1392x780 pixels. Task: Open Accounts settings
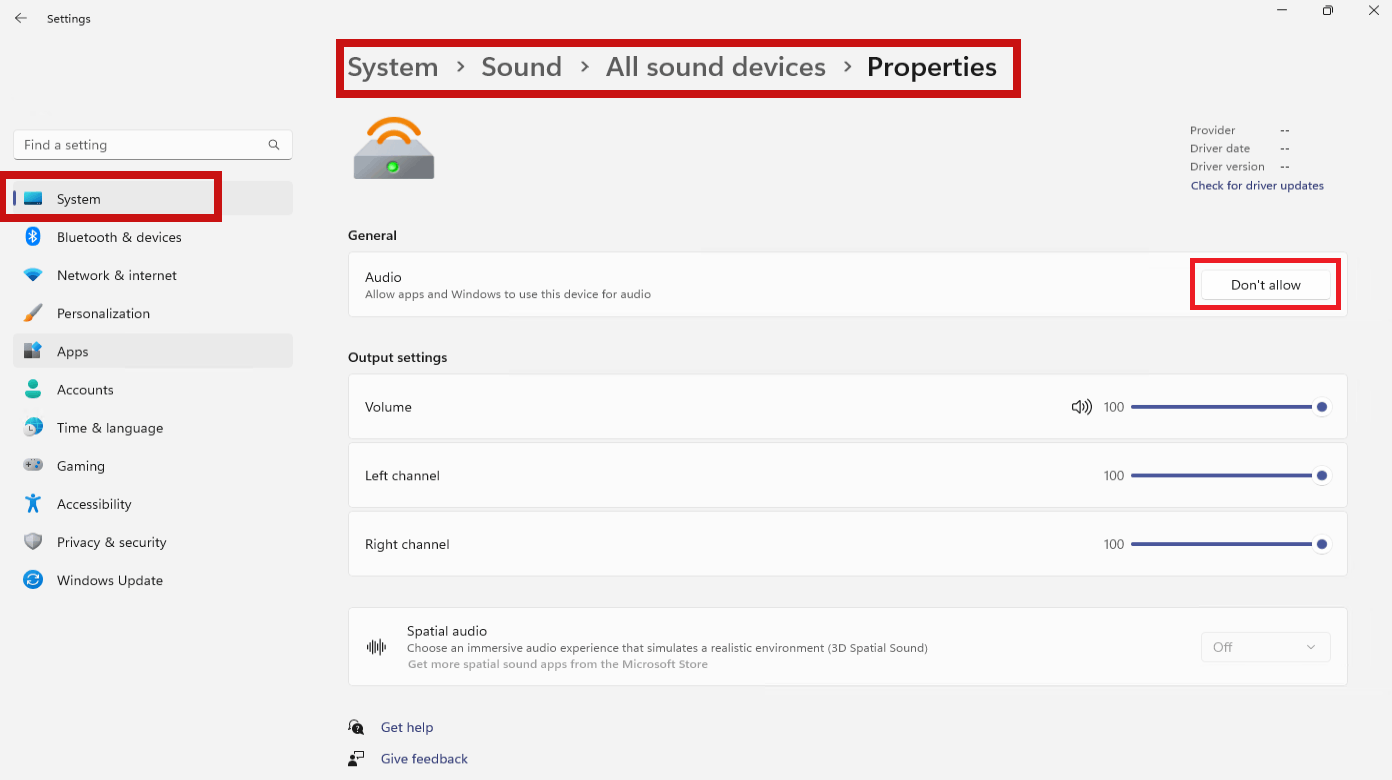pos(152,389)
